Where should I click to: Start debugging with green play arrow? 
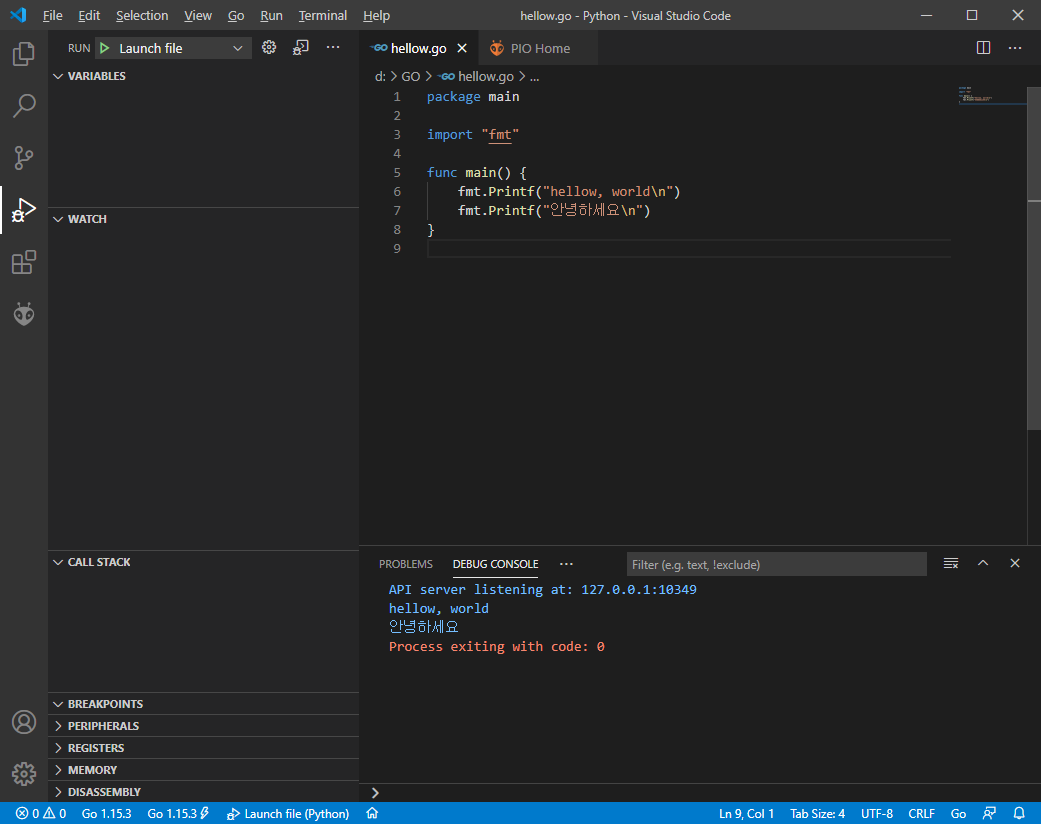click(x=104, y=48)
